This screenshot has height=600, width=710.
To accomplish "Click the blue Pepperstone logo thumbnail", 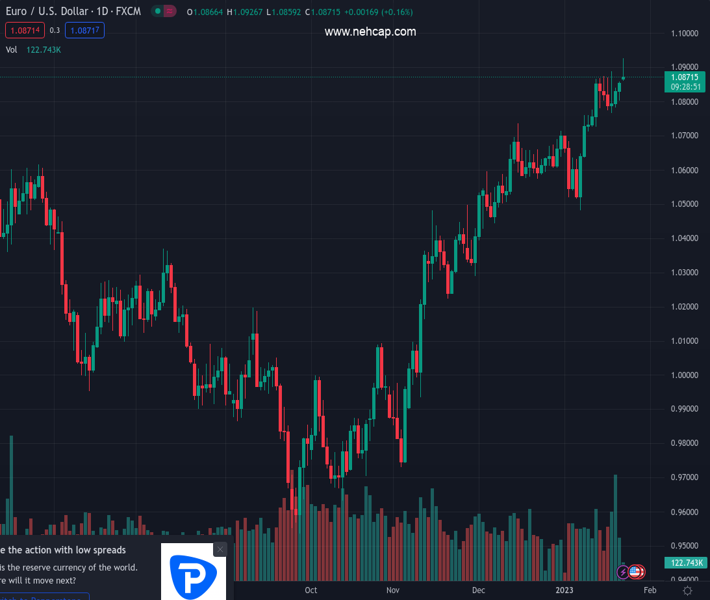I will coord(196,576).
